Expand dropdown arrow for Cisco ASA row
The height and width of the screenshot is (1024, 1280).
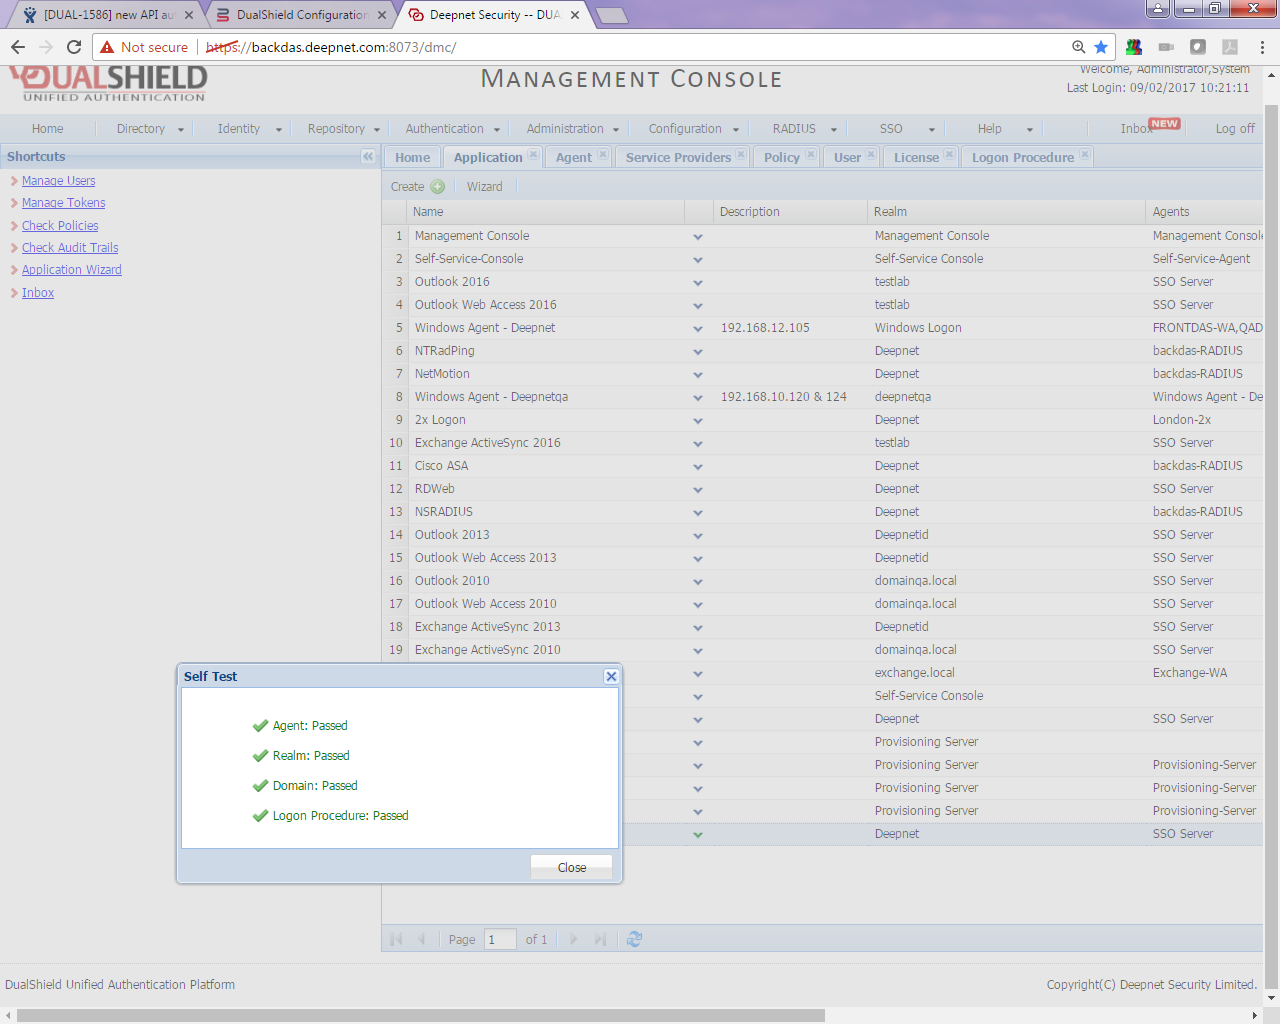tap(698, 467)
